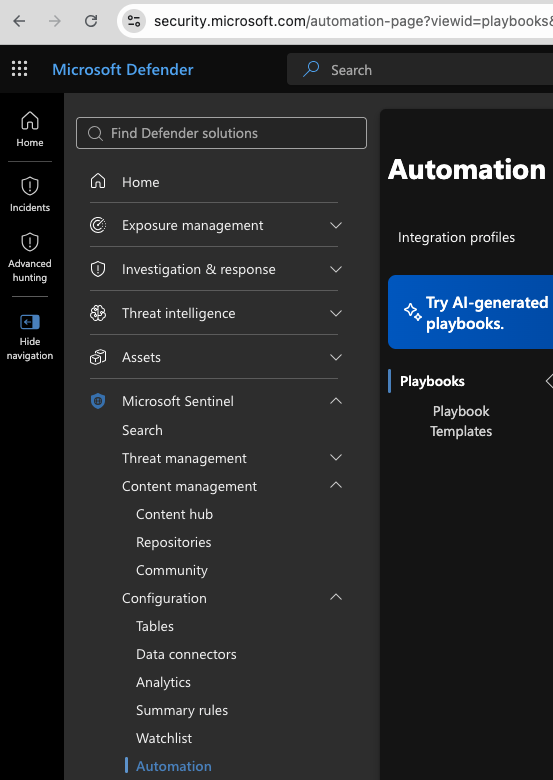Open Content hub

(x=175, y=514)
